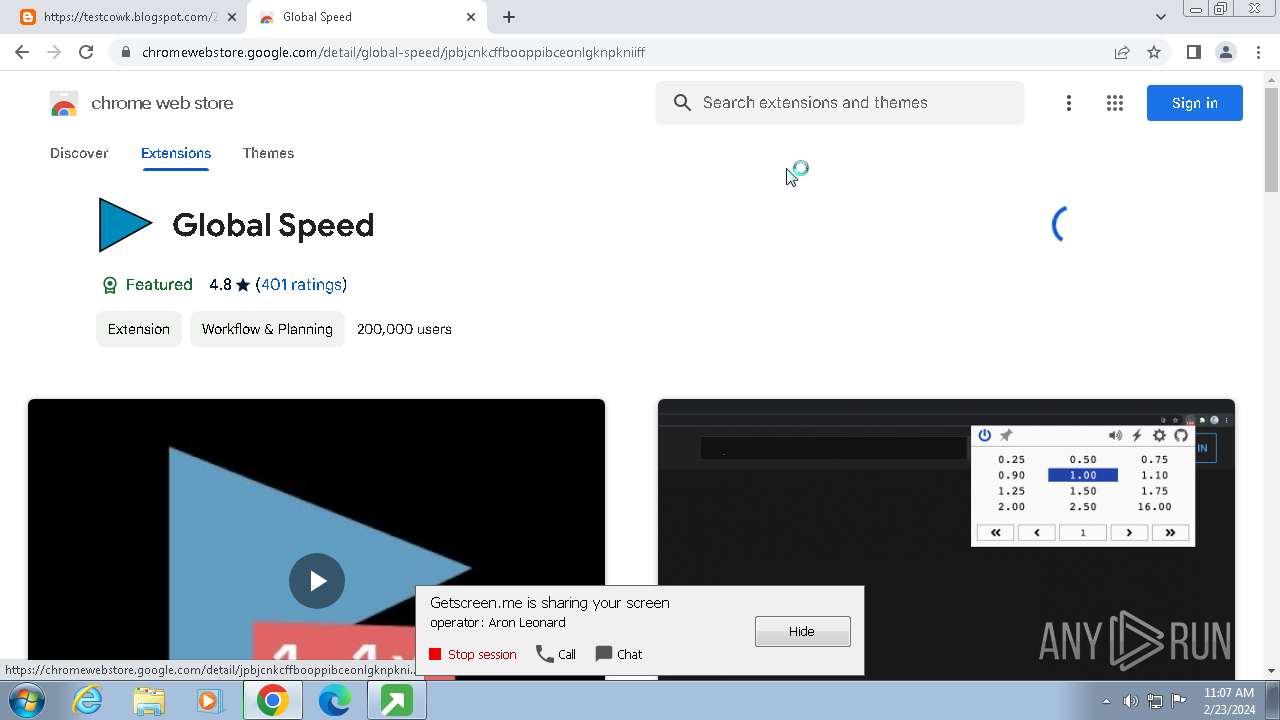Play the Global Speed preview video
Image resolution: width=1280 pixels, height=720 pixels.
coord(317,581)
